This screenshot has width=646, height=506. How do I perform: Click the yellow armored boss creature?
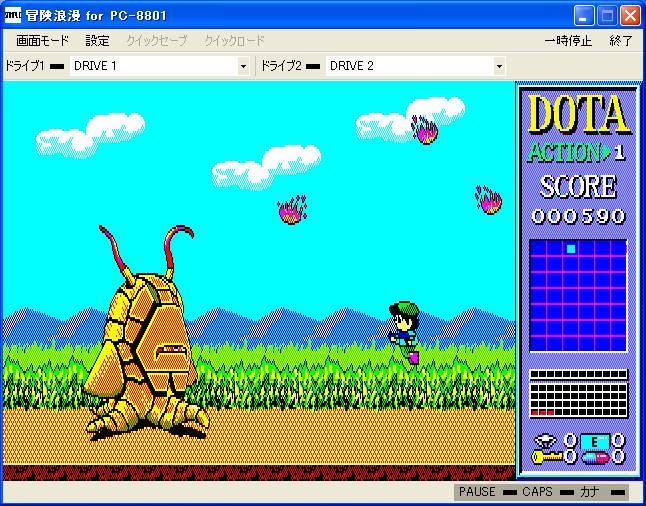(x=146, y=333)
